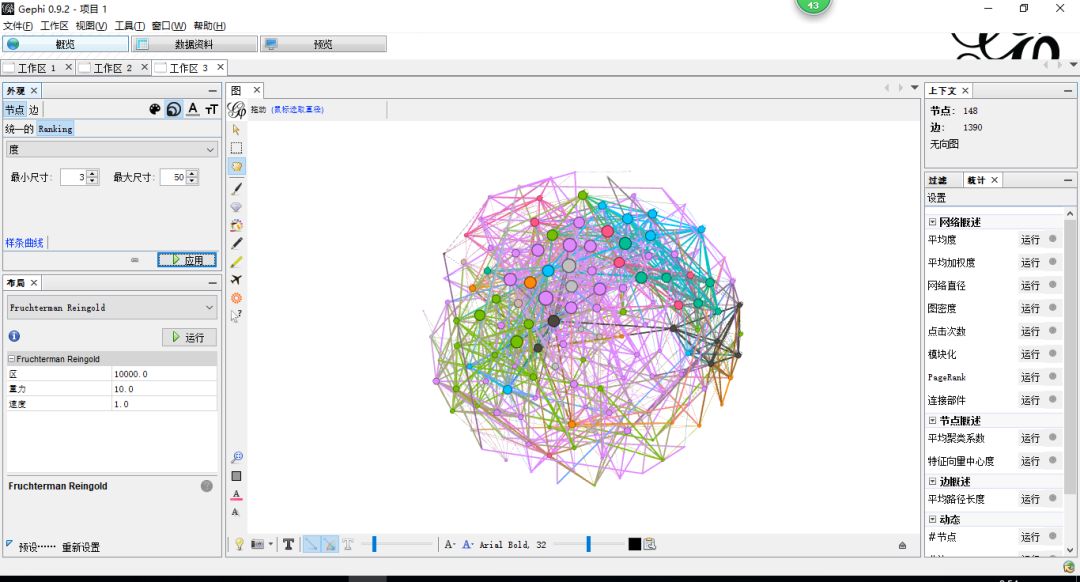Collapse the 节点概述 section
1080x582 pixels.
[933, 420]
